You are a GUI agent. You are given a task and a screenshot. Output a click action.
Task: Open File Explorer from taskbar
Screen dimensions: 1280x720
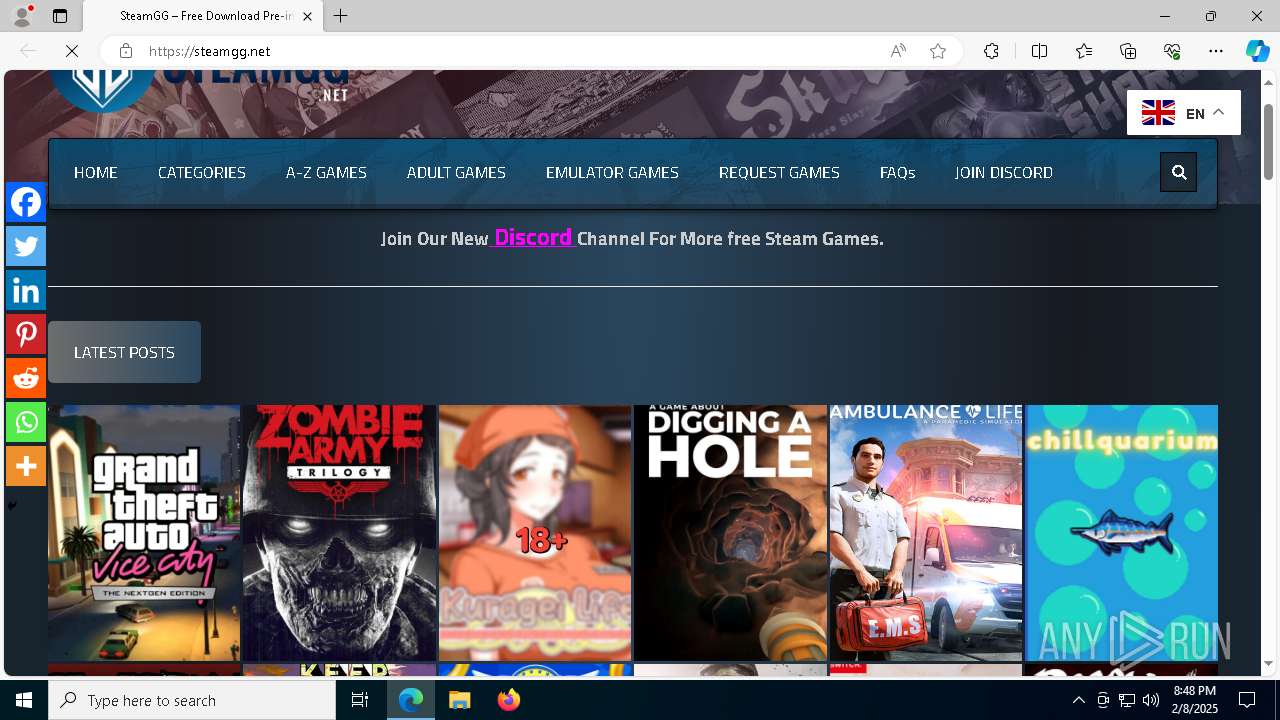click(460, 700)
